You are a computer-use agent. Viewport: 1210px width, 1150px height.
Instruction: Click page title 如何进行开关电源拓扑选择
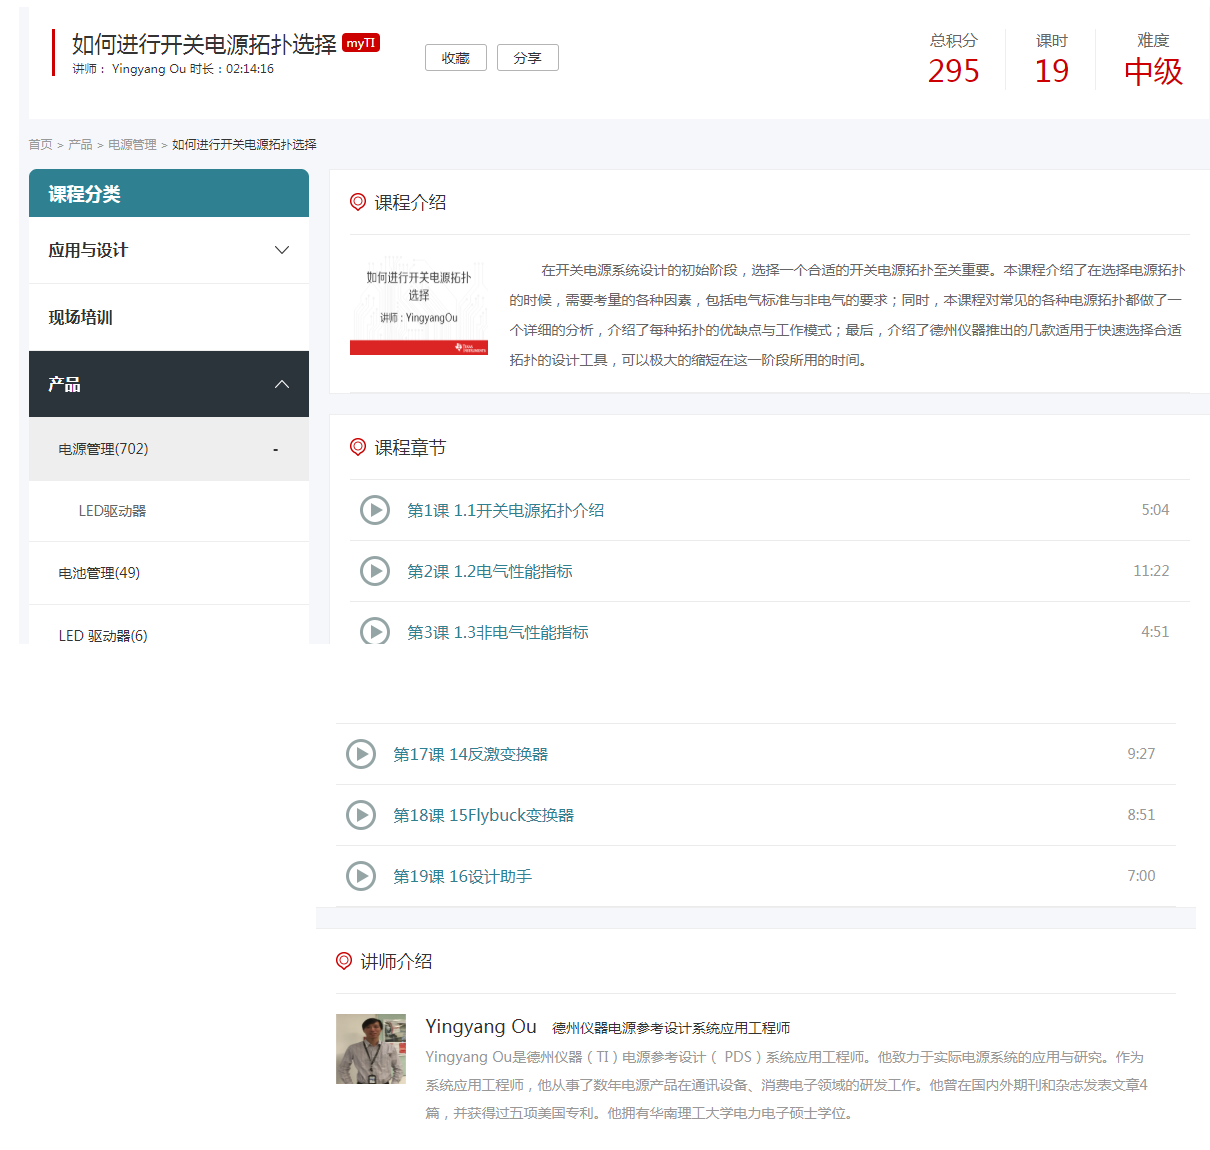[204, 44]
